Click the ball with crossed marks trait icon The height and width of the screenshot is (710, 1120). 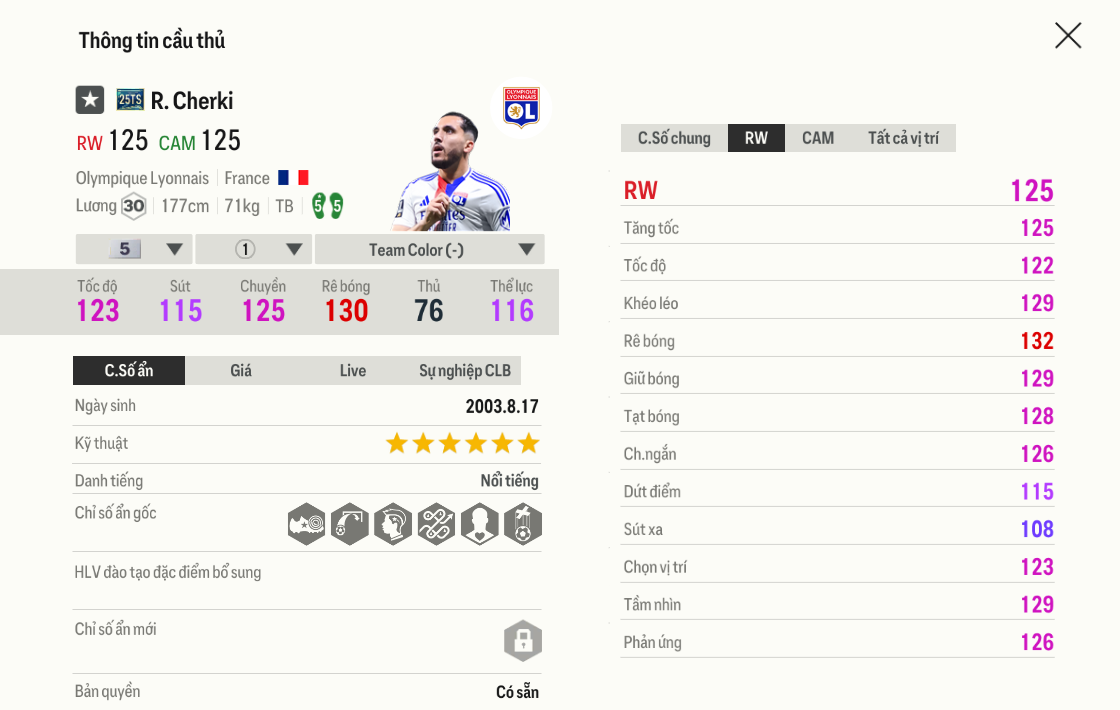523,524
